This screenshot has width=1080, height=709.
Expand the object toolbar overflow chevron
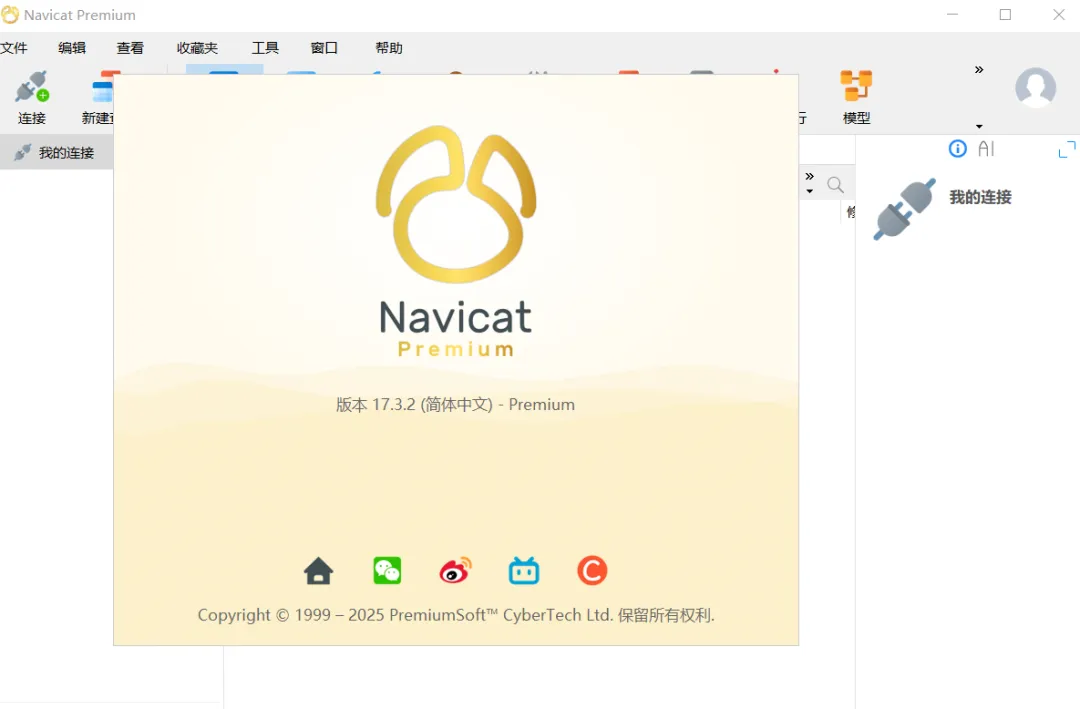pyautogui.click(x=809, y=176)
